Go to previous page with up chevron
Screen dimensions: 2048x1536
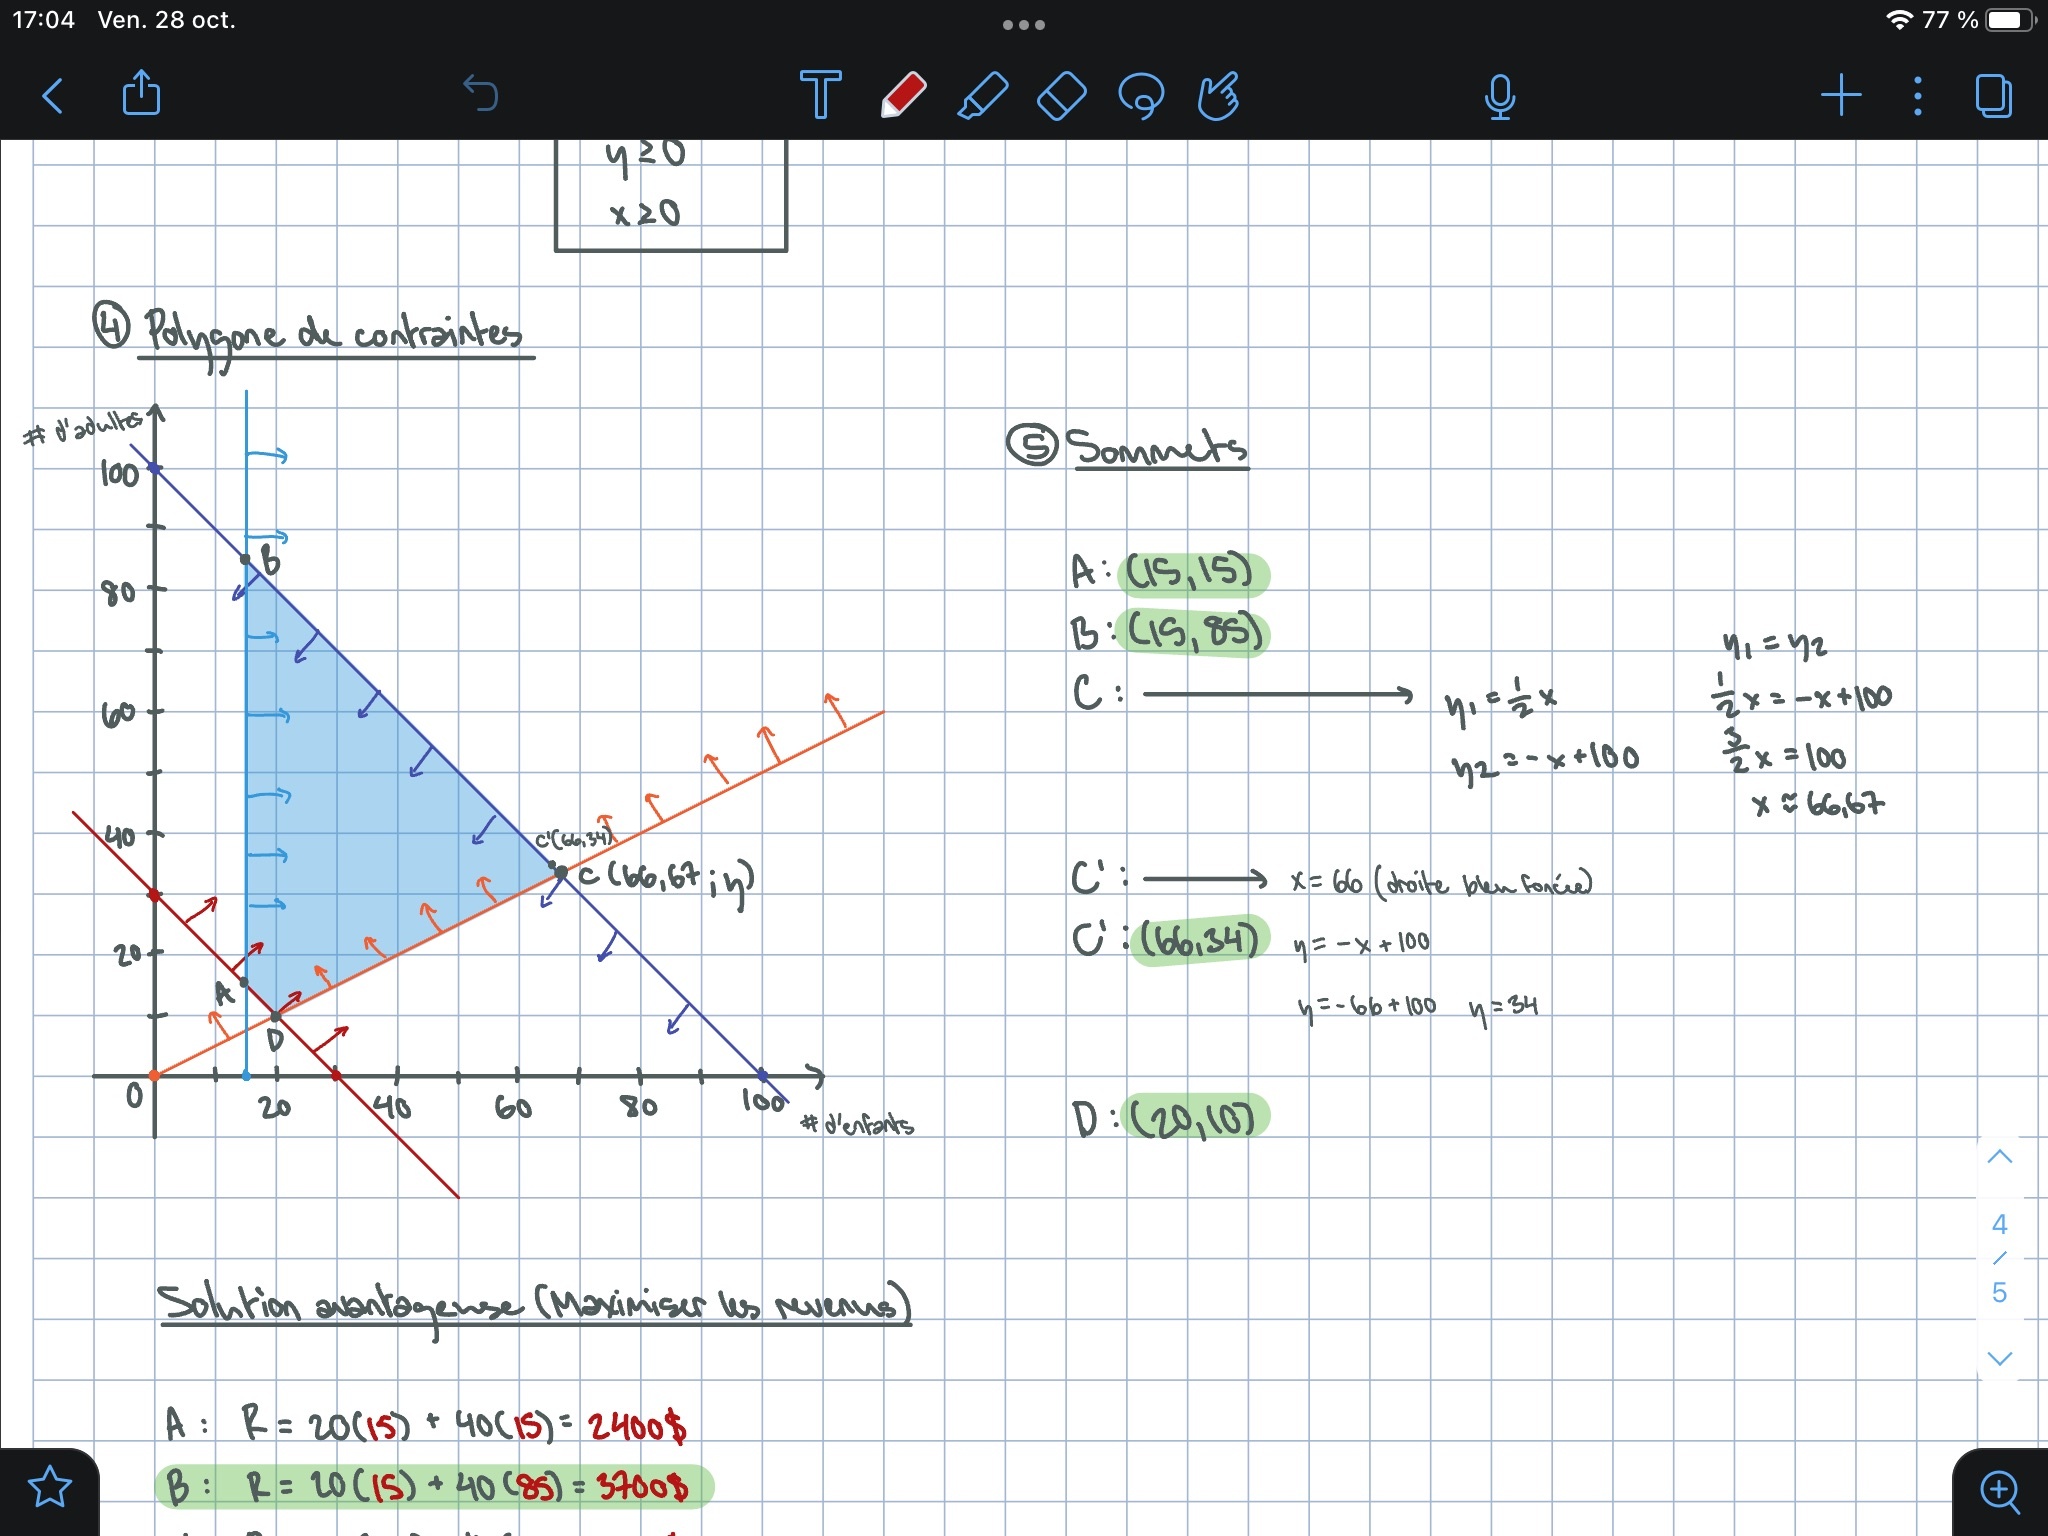point(1999,1157)
